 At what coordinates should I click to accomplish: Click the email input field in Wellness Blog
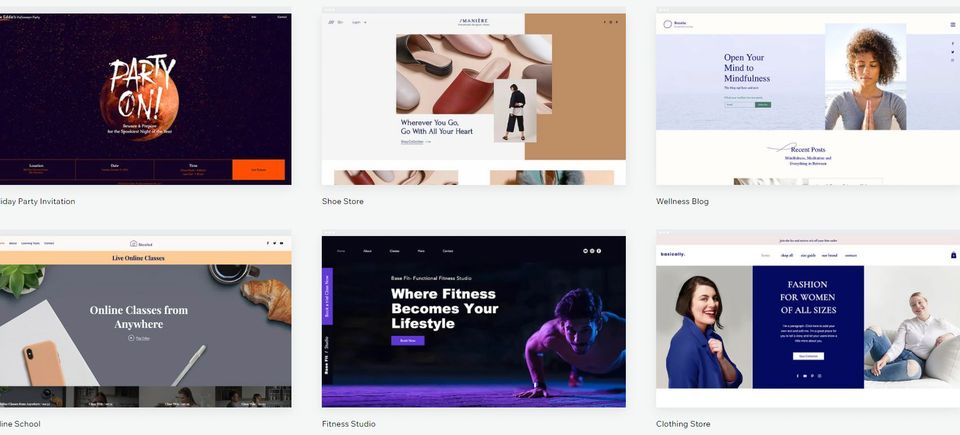(737, 104)
